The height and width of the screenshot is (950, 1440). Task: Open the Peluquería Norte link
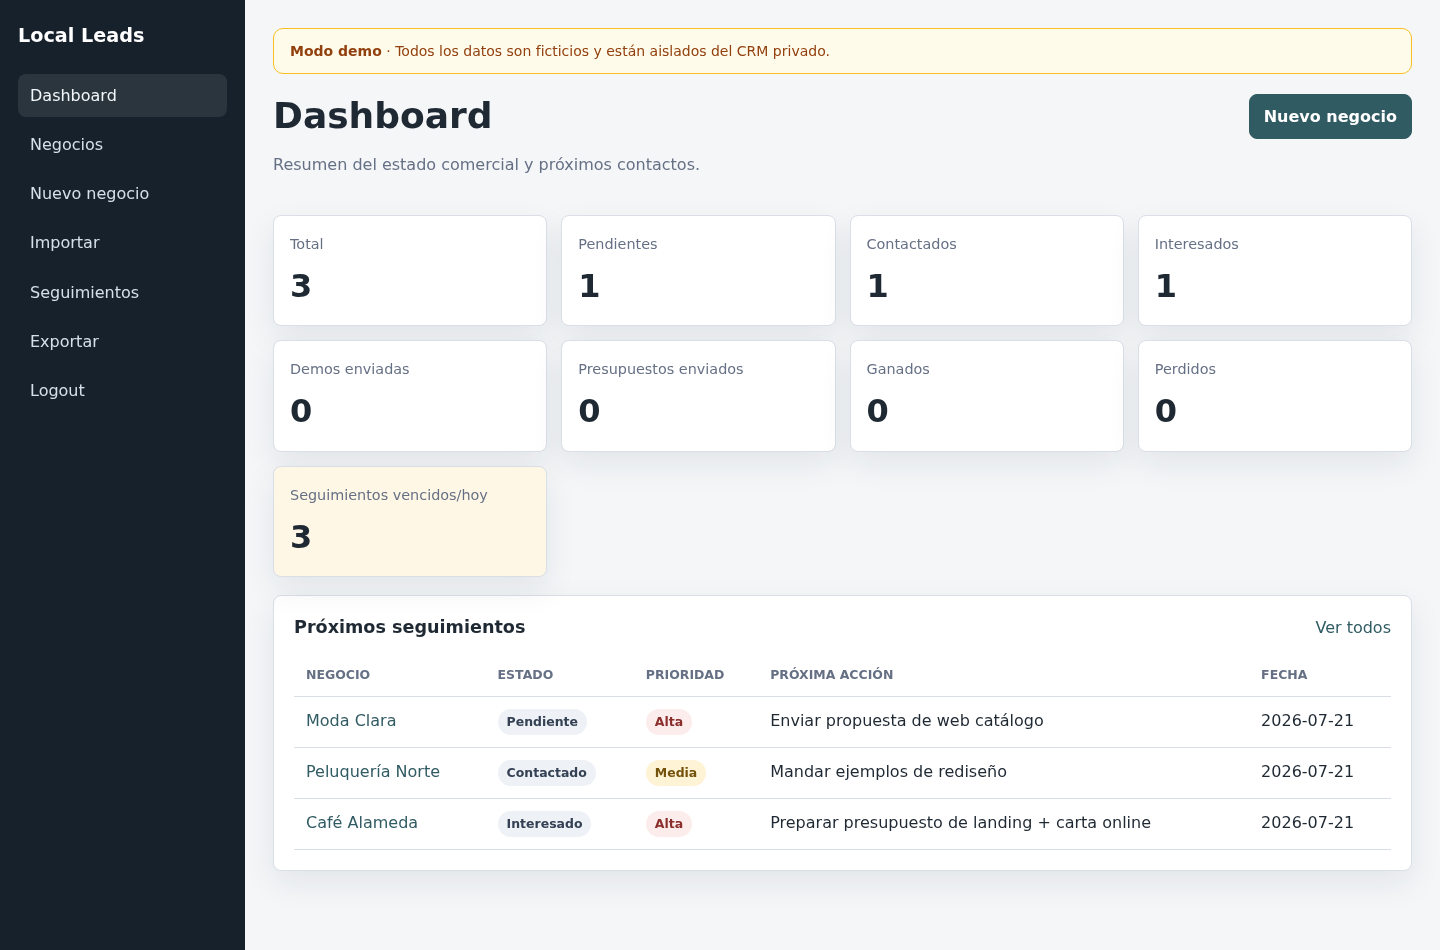373,771
